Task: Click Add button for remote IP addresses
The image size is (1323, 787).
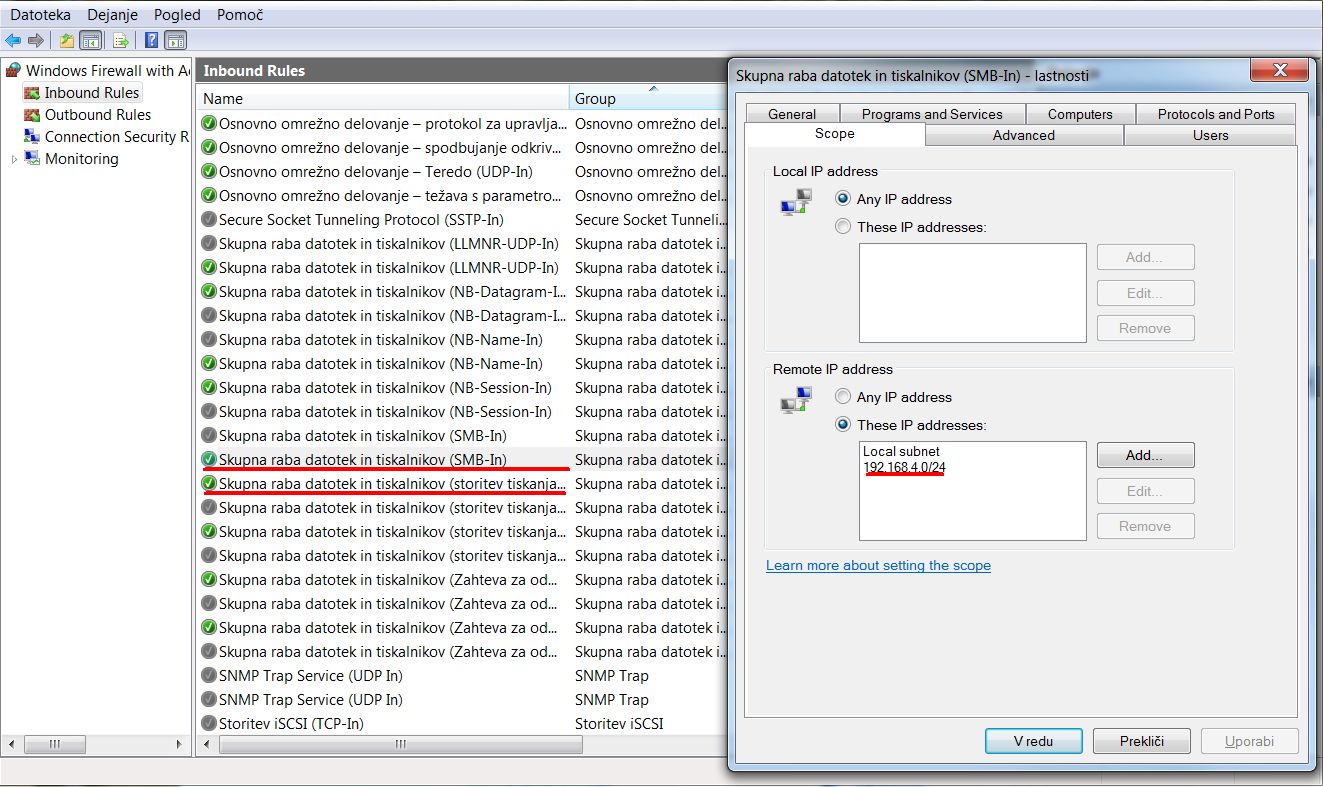Action: pos(1145,455)
